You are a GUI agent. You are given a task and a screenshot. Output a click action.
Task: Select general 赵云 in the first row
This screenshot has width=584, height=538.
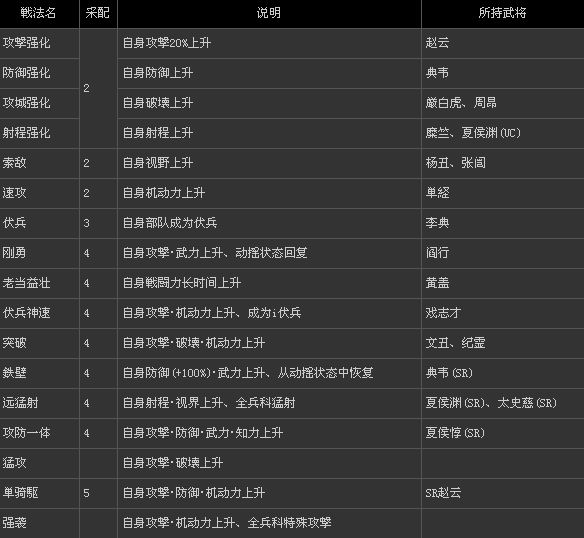click(437, 43)
